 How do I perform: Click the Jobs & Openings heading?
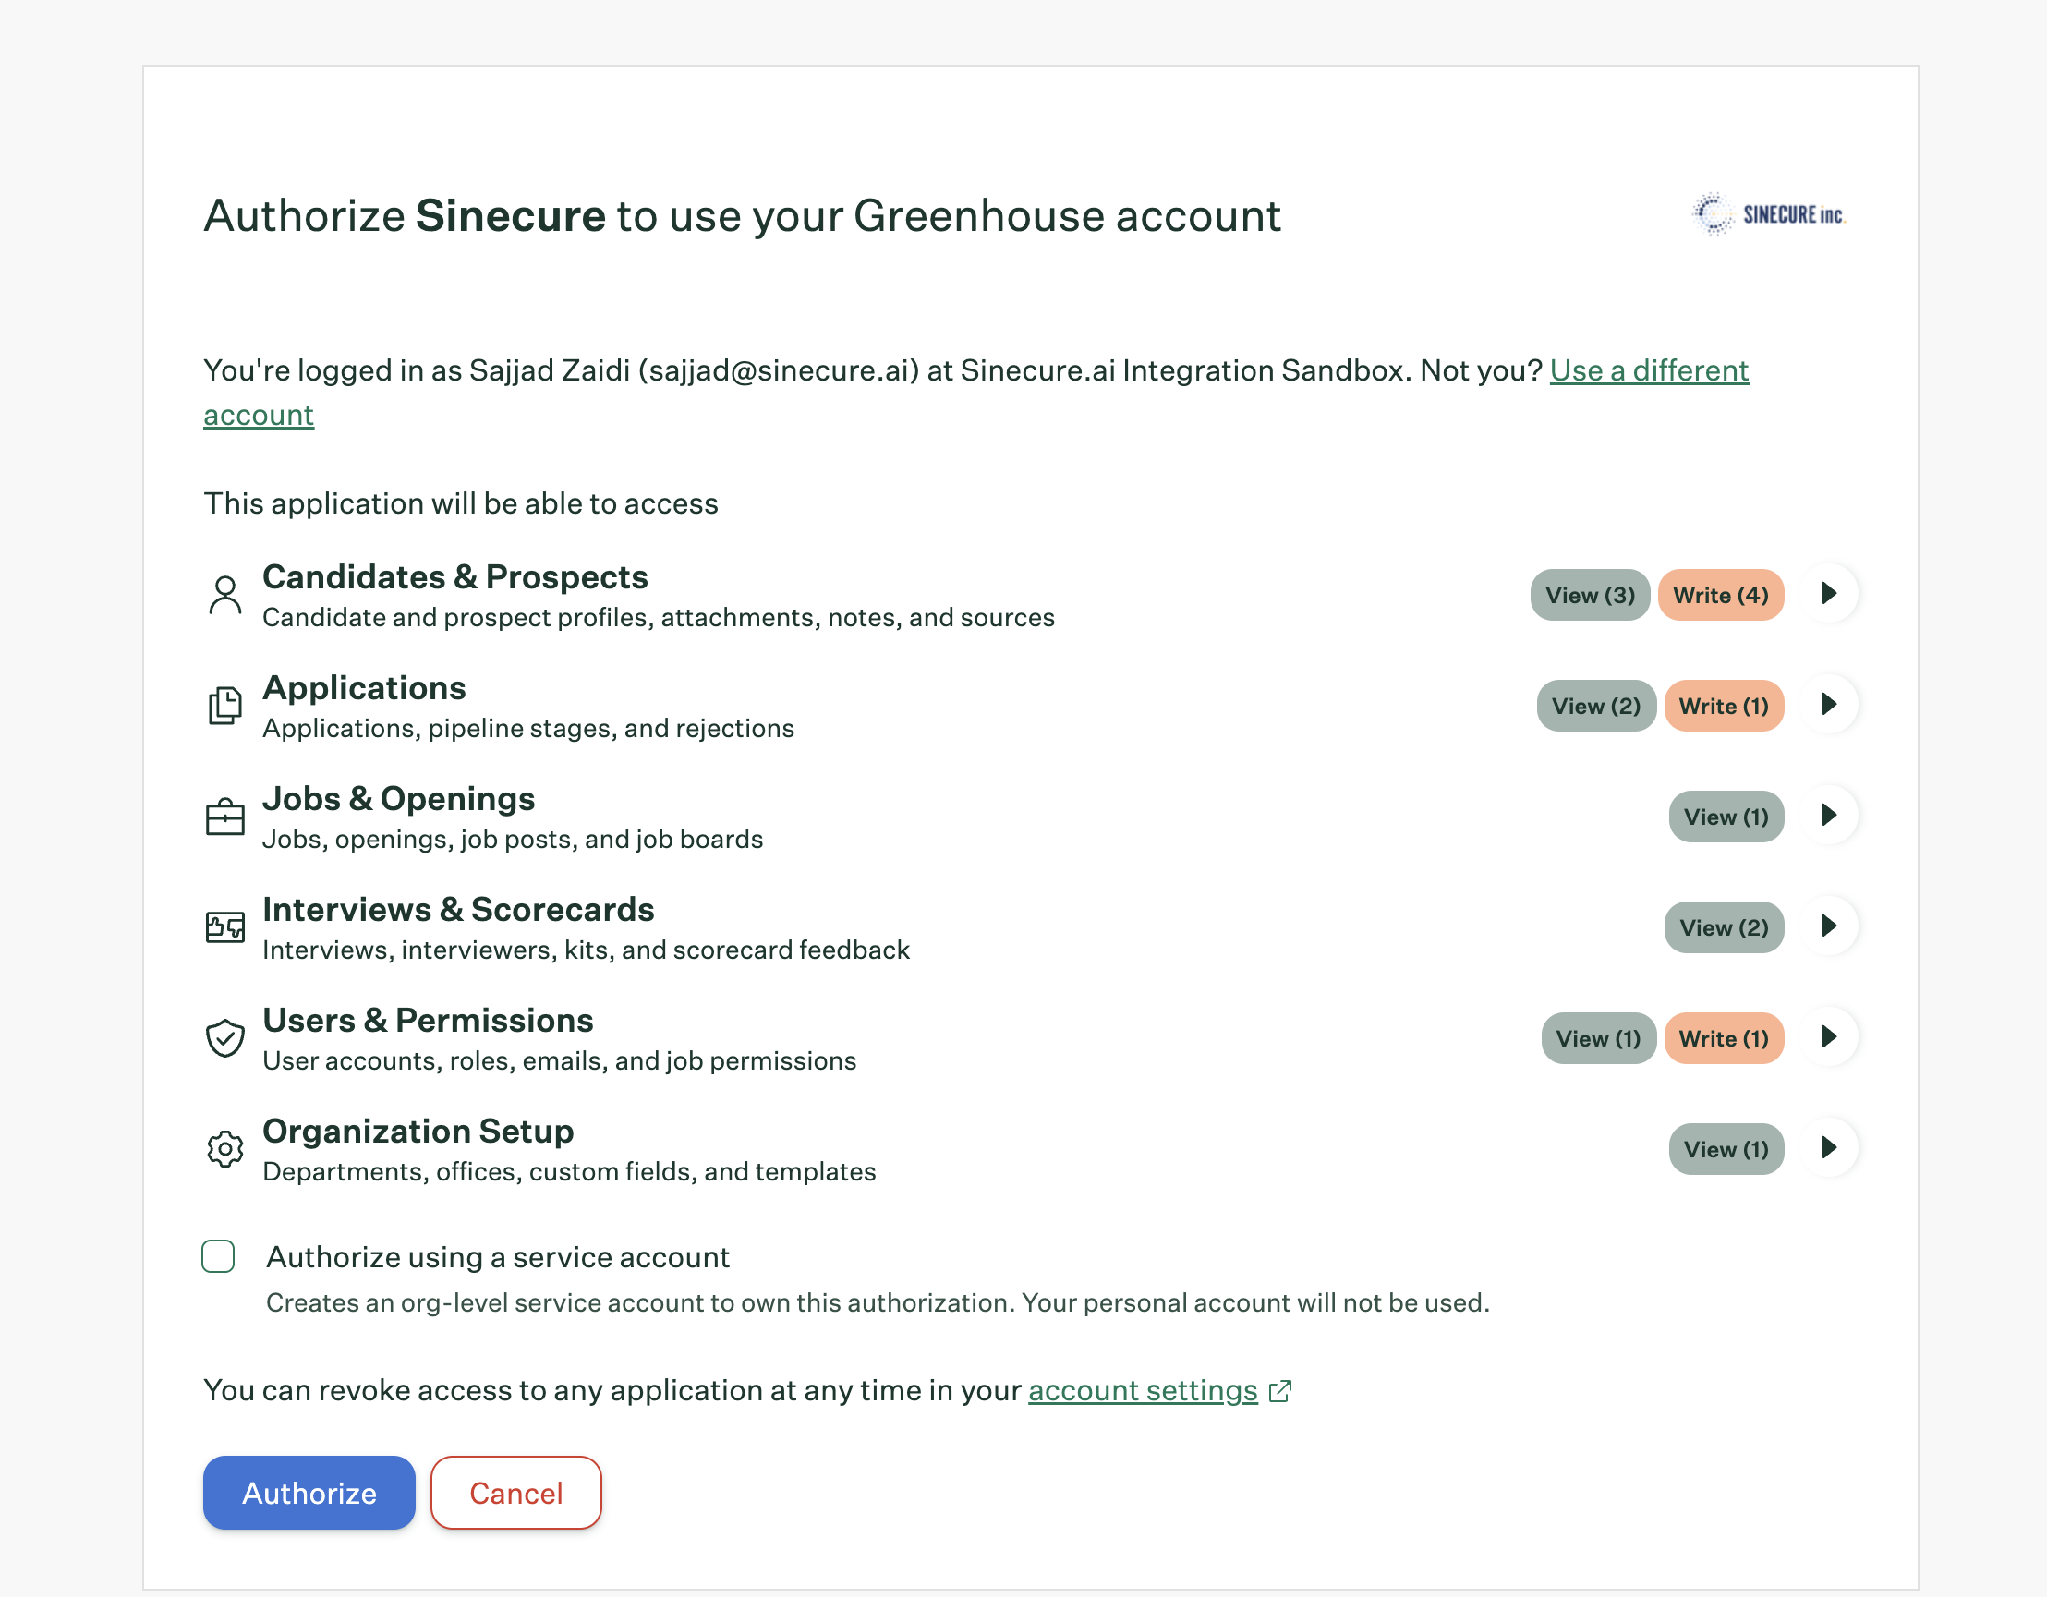pos(398,799)
